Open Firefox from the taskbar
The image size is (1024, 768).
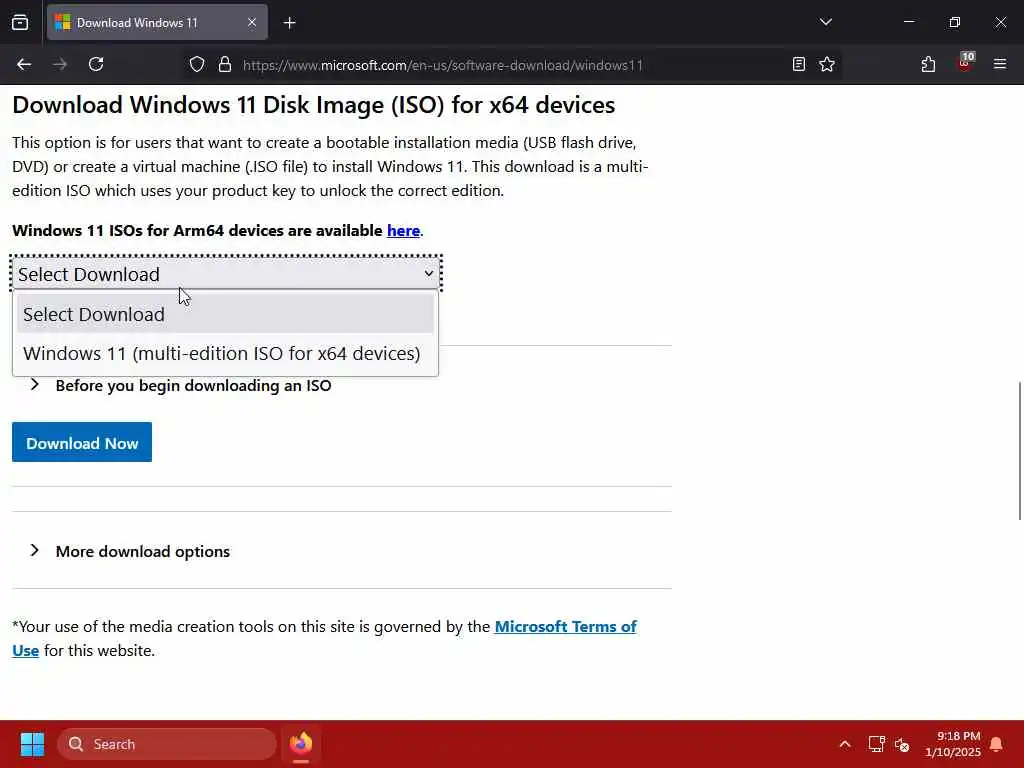click(301, 744)
